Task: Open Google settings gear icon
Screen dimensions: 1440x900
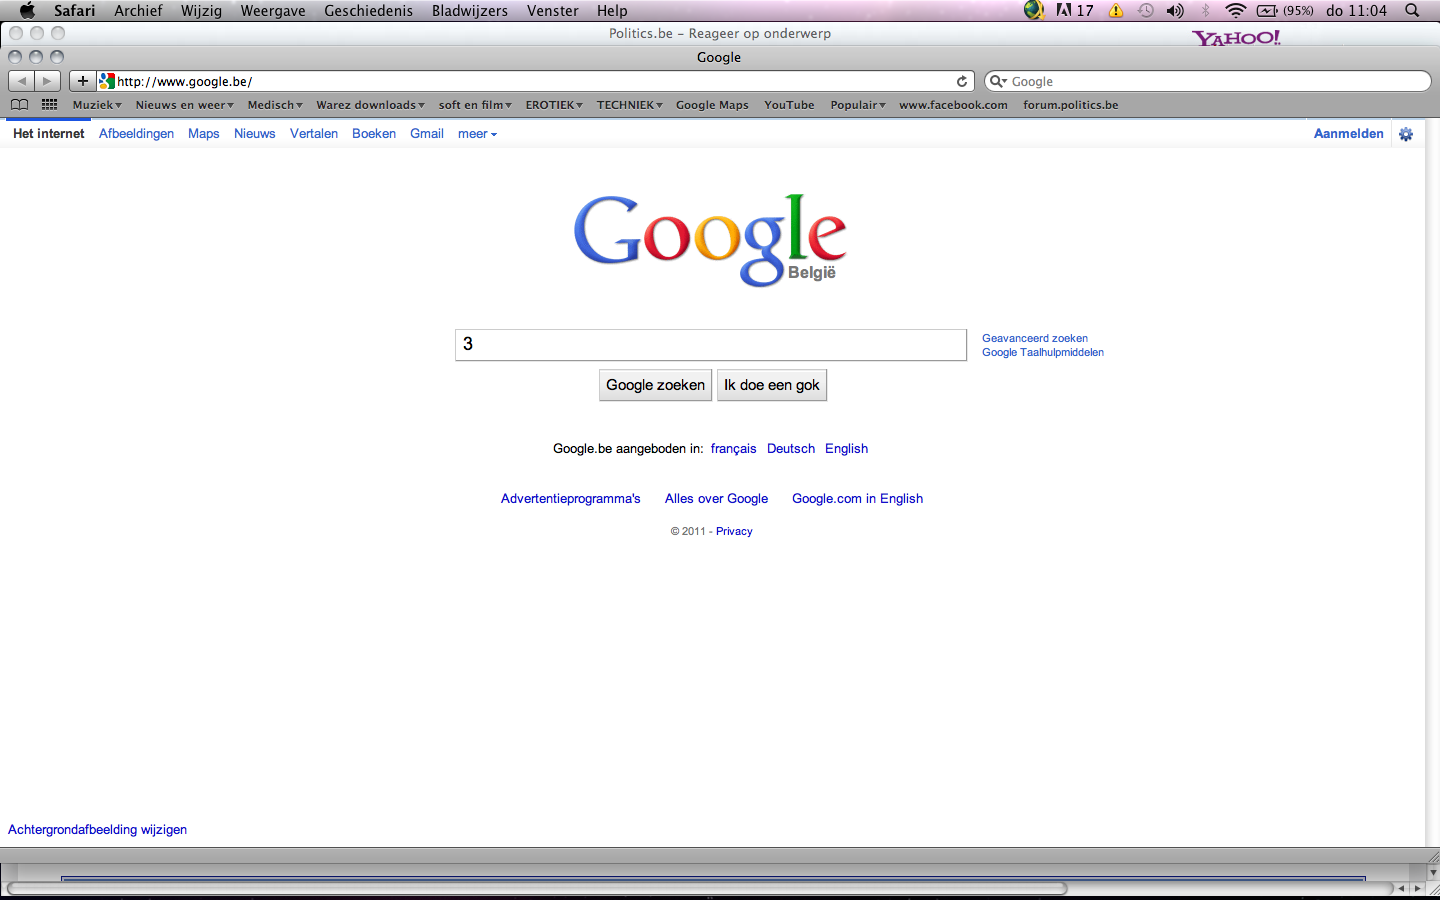Action: 1406,134
